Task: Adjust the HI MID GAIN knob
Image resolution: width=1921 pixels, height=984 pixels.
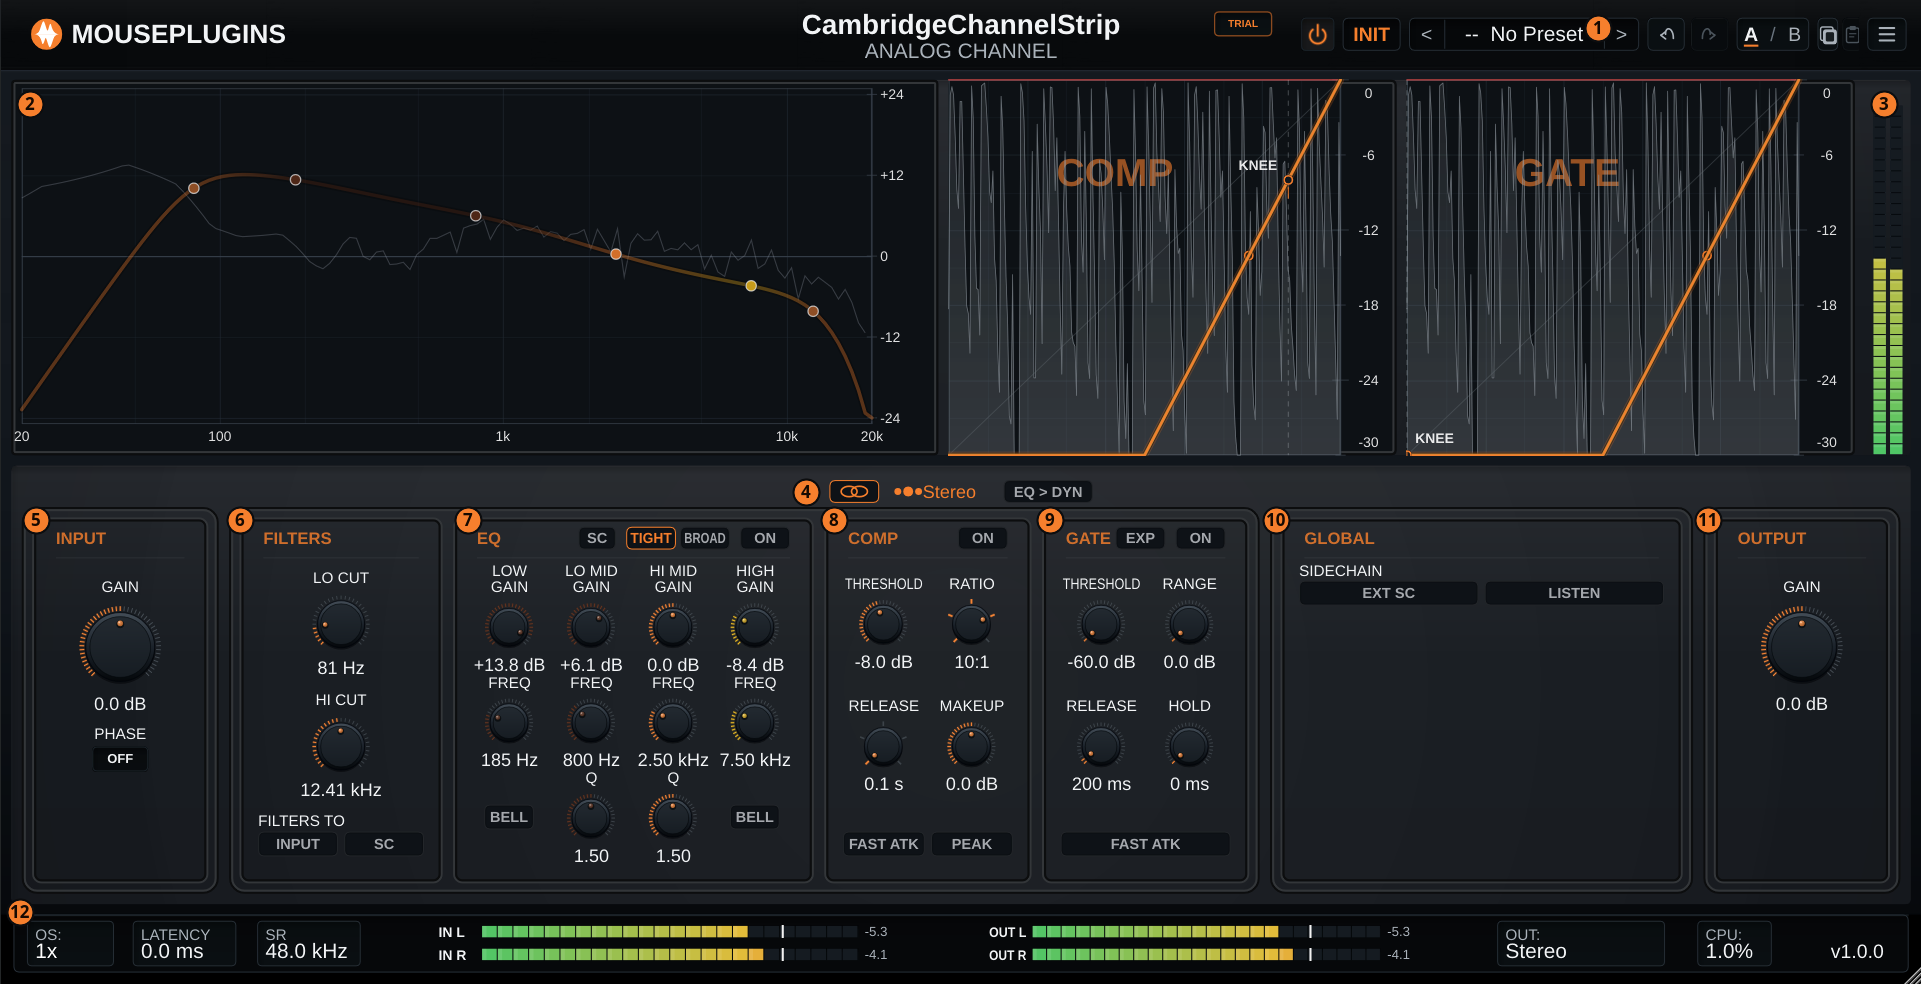Action: pyautogui.click(x=673, y=628)
